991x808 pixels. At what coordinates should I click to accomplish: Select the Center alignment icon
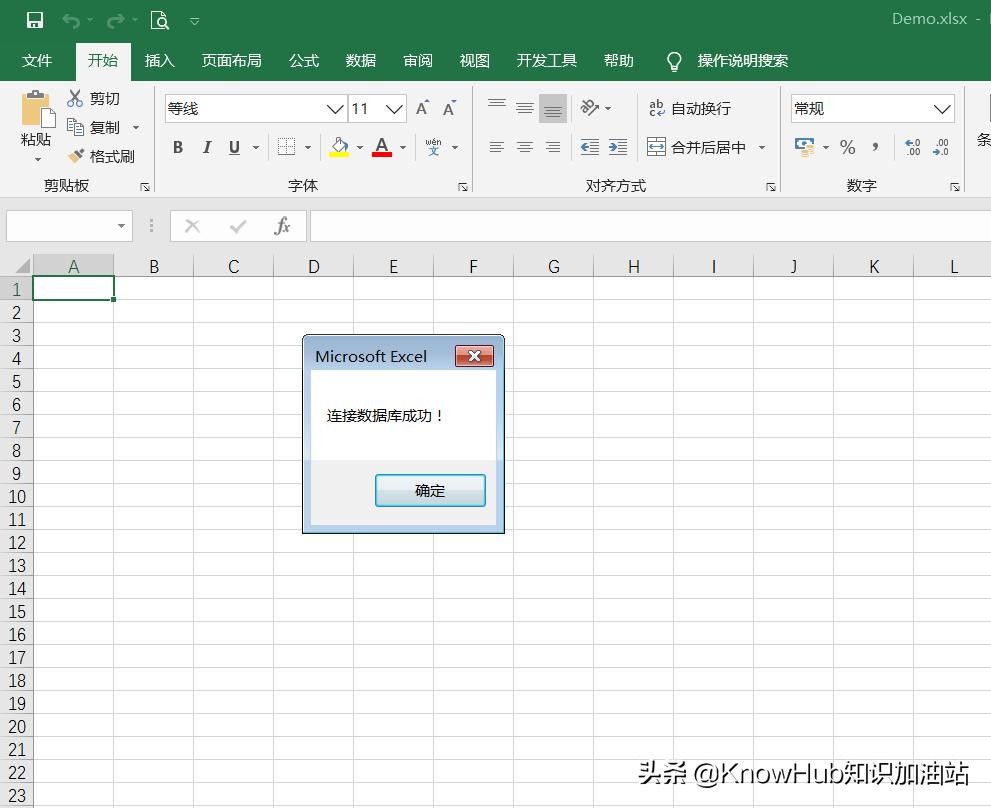(x=524, y=147)
